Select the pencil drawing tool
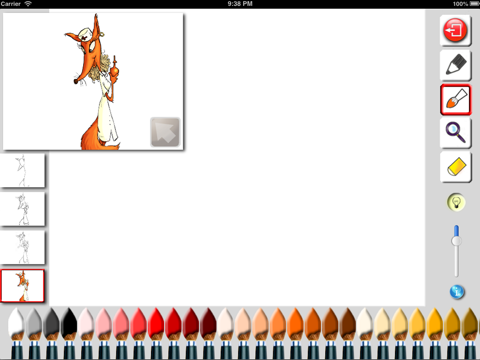Viewport: 480px width, 360px height. [x=455, y=65]
